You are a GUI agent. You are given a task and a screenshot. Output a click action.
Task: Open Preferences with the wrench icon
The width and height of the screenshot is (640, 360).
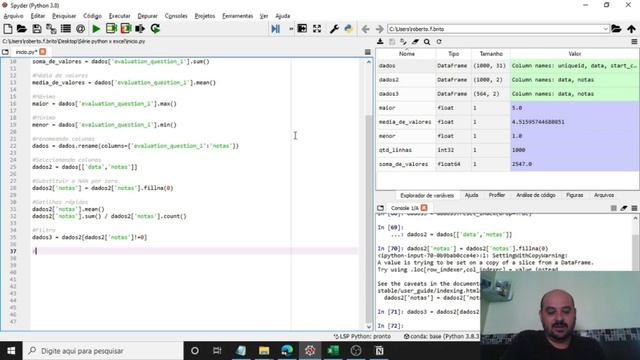[x=334, y=29]
